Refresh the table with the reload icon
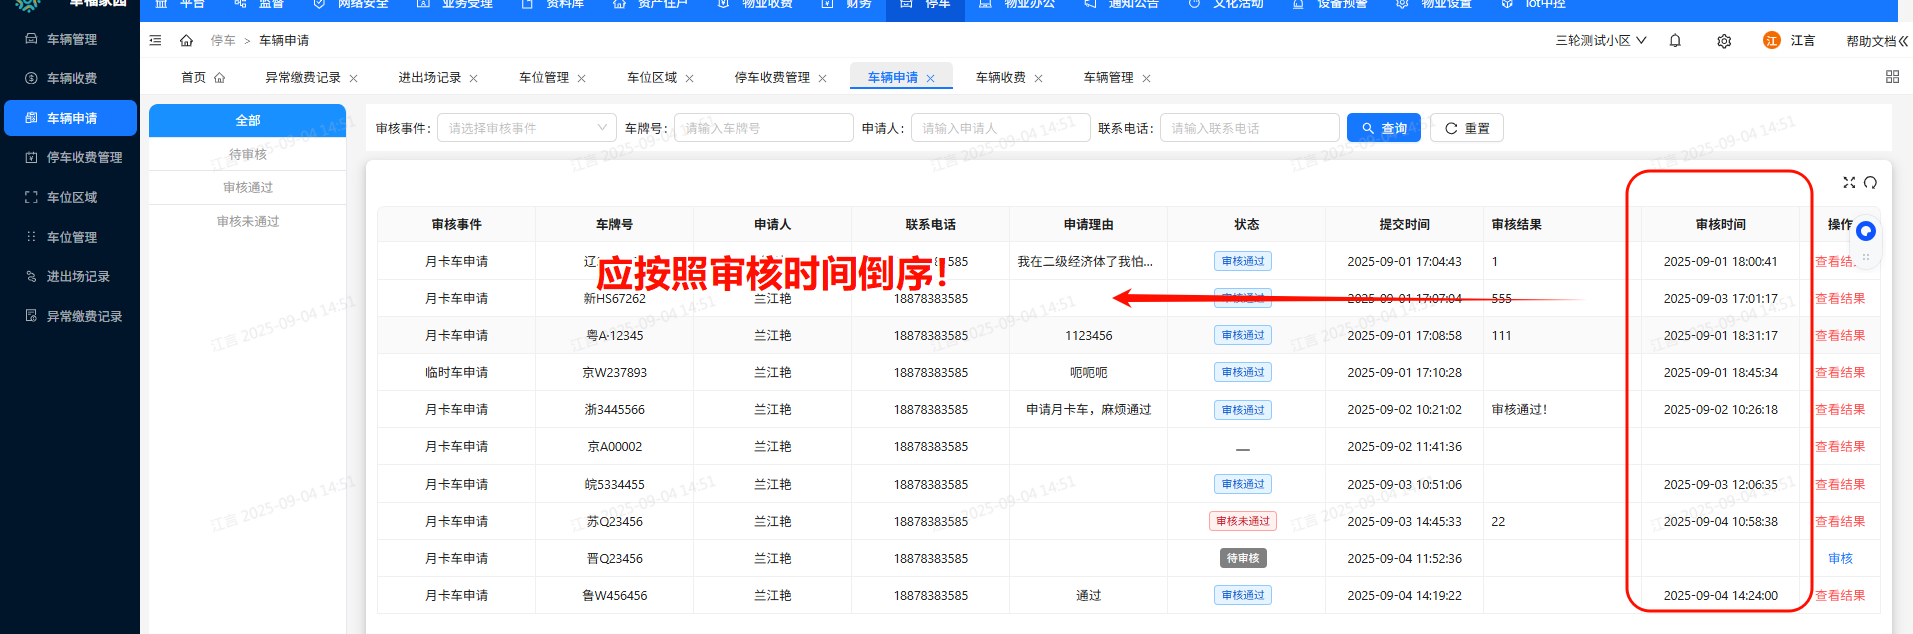The height and width of the screenshot is (634, 1913). click(x=1870, y=182)
